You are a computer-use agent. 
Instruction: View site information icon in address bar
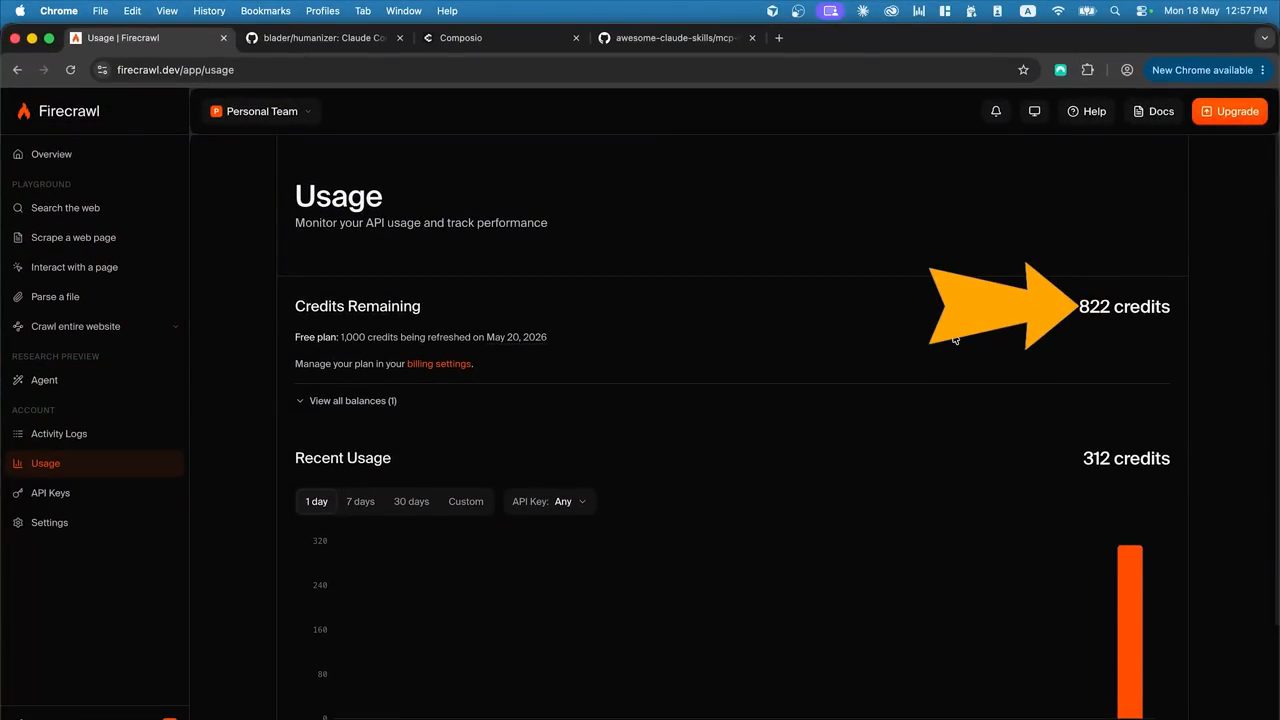(101, 70)
